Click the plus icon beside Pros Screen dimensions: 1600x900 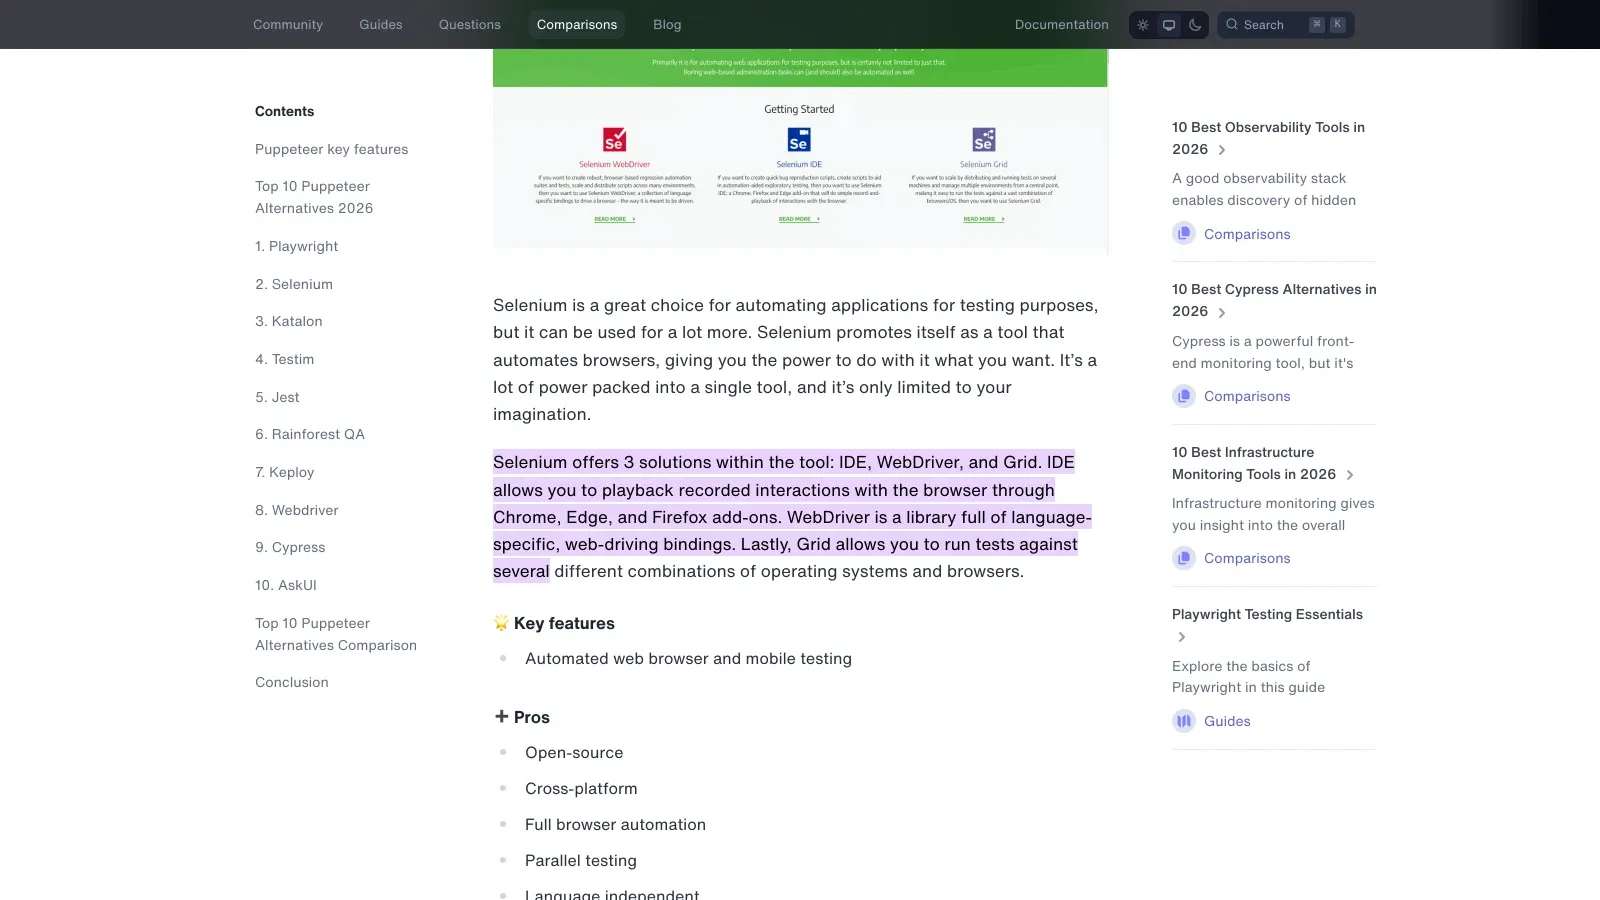click(x=501, y=716)
